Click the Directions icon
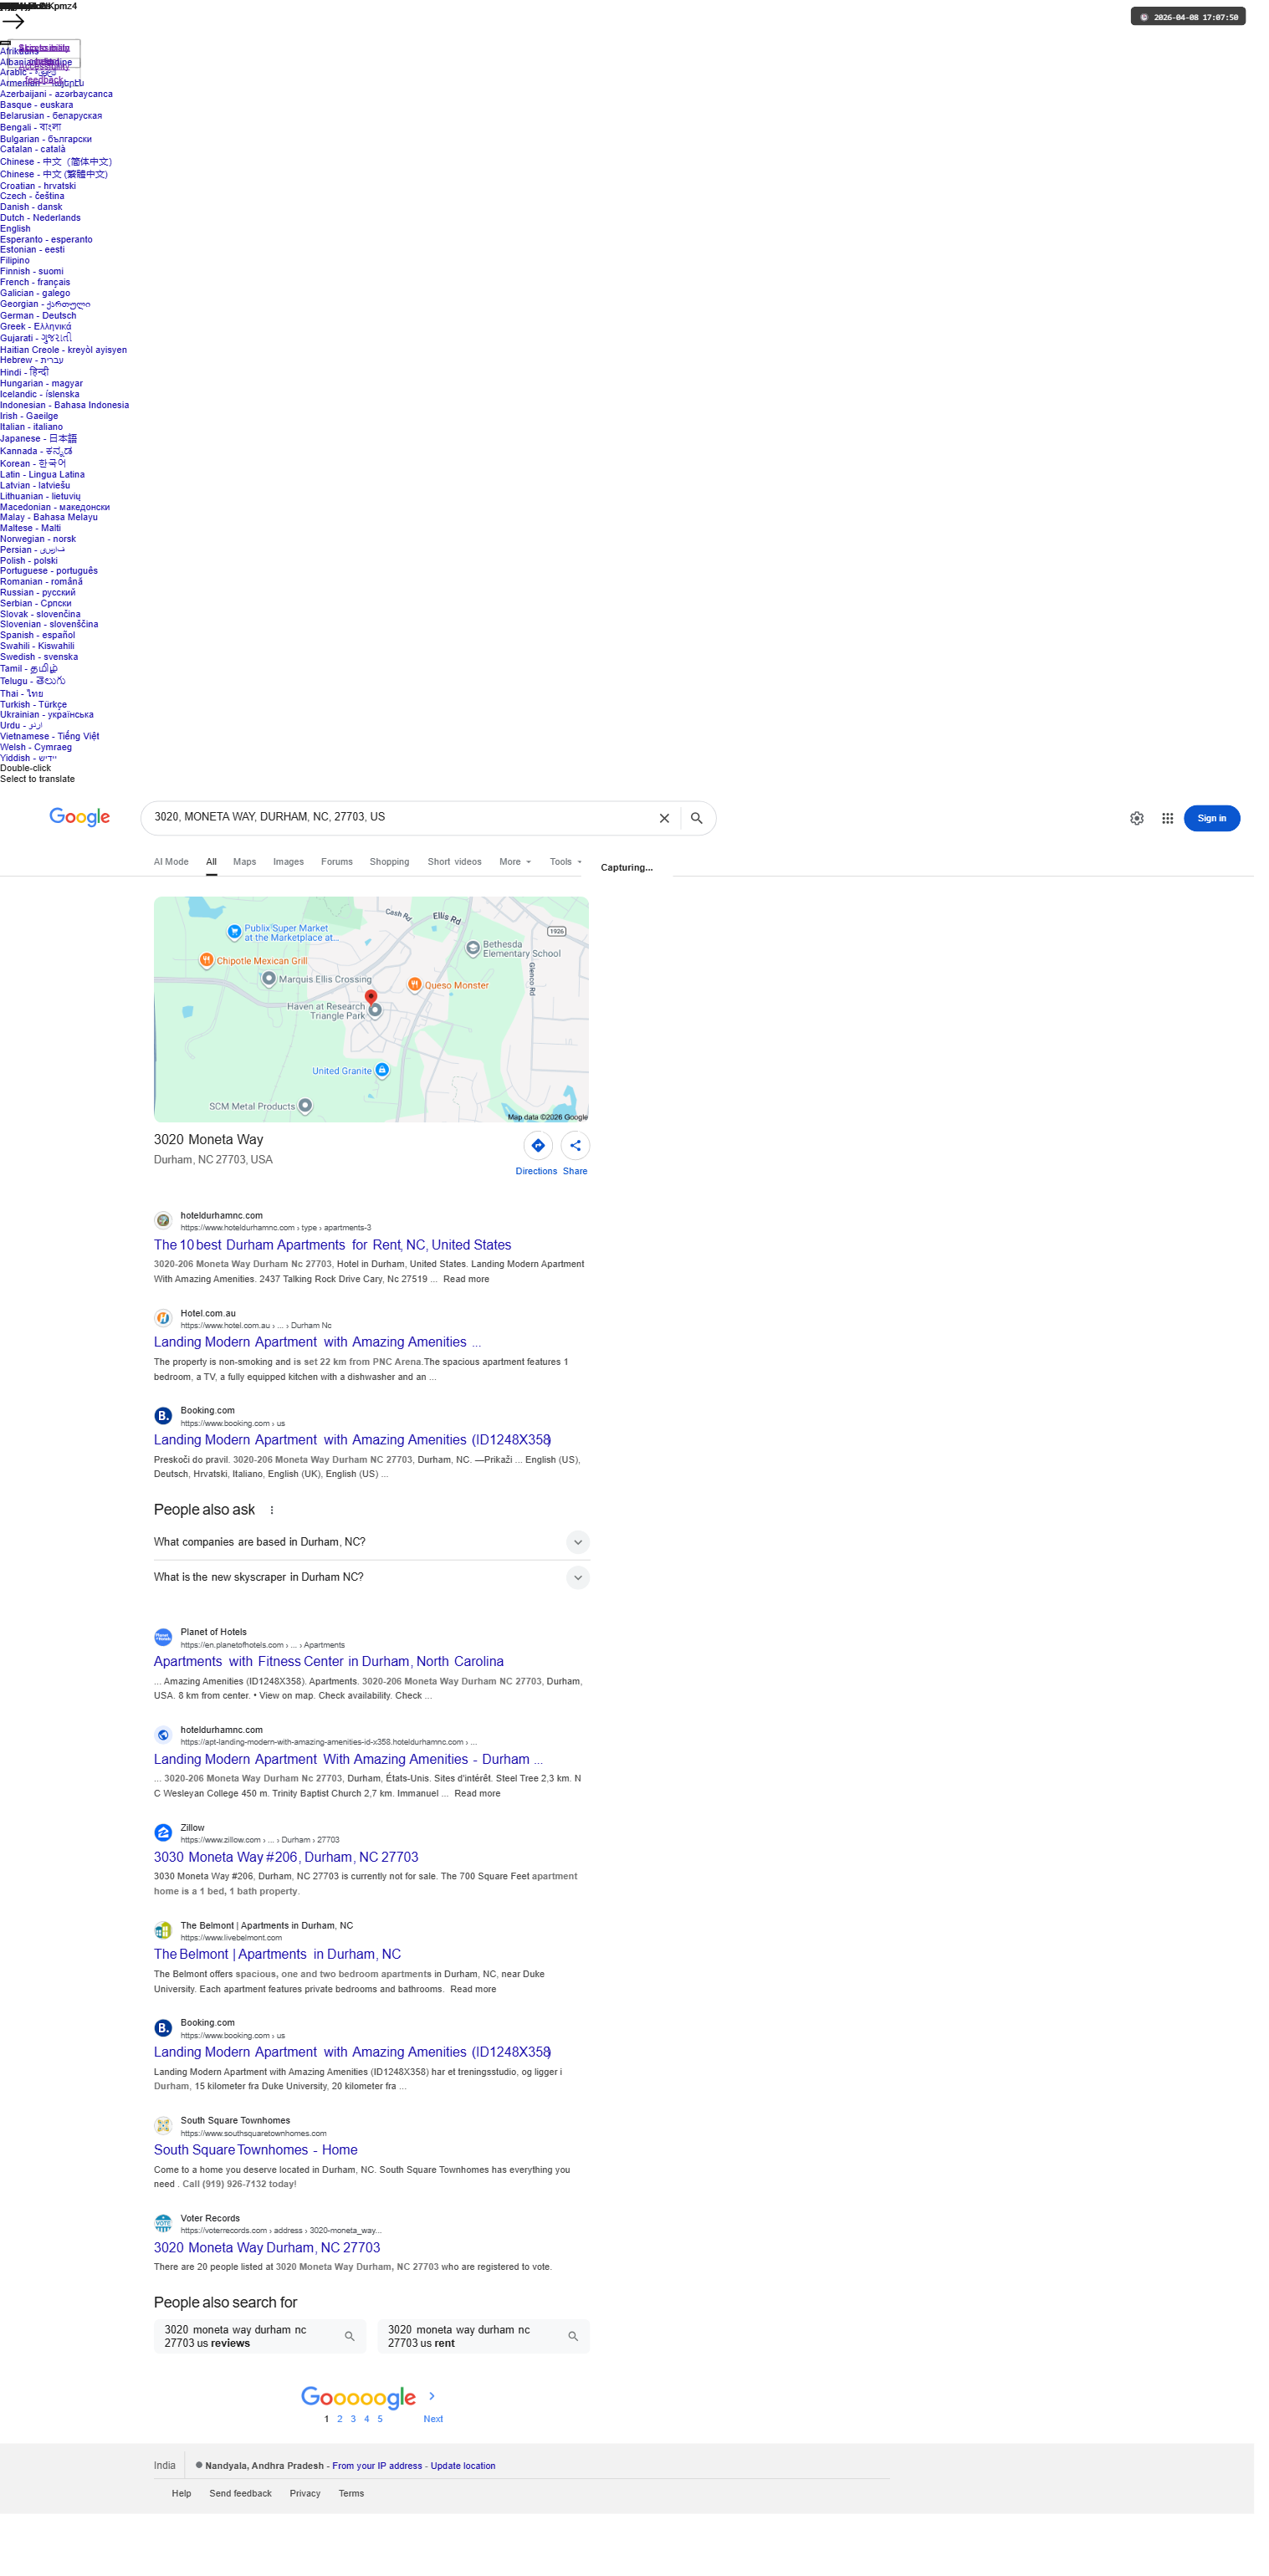 point(538,1145)
